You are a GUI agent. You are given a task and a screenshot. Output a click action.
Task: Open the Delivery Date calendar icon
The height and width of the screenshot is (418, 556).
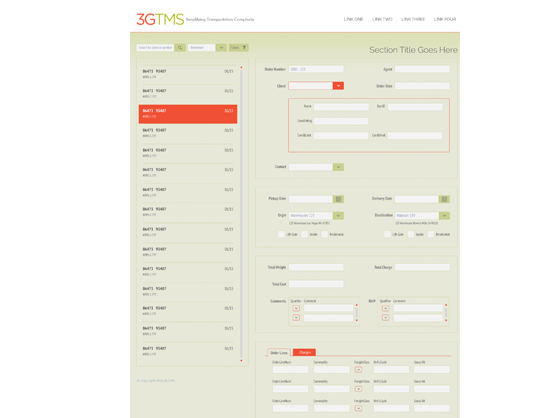pos(444,199)
